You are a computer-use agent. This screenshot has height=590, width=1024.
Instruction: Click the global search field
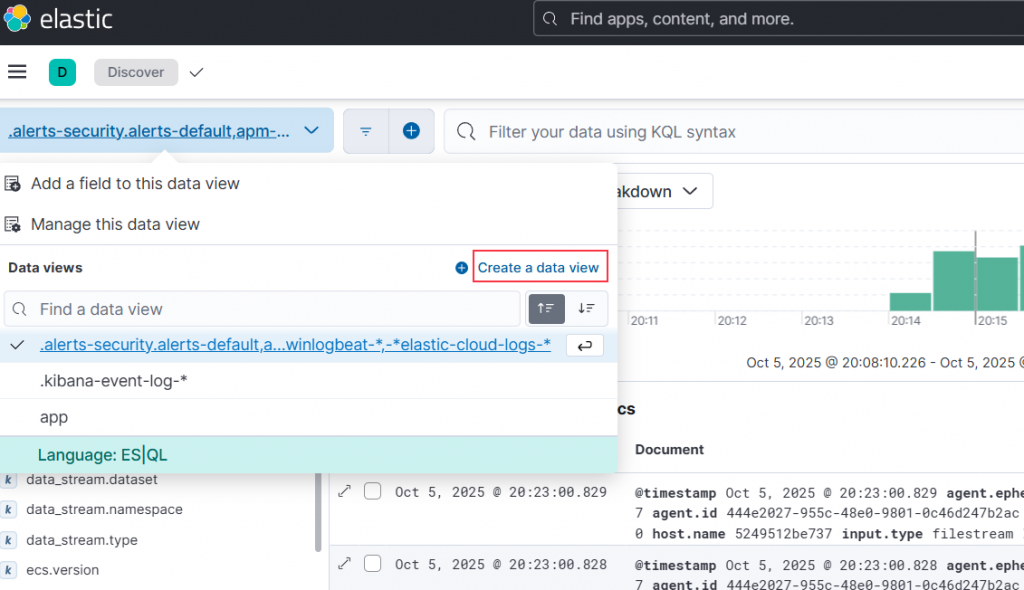click(778, 19)
